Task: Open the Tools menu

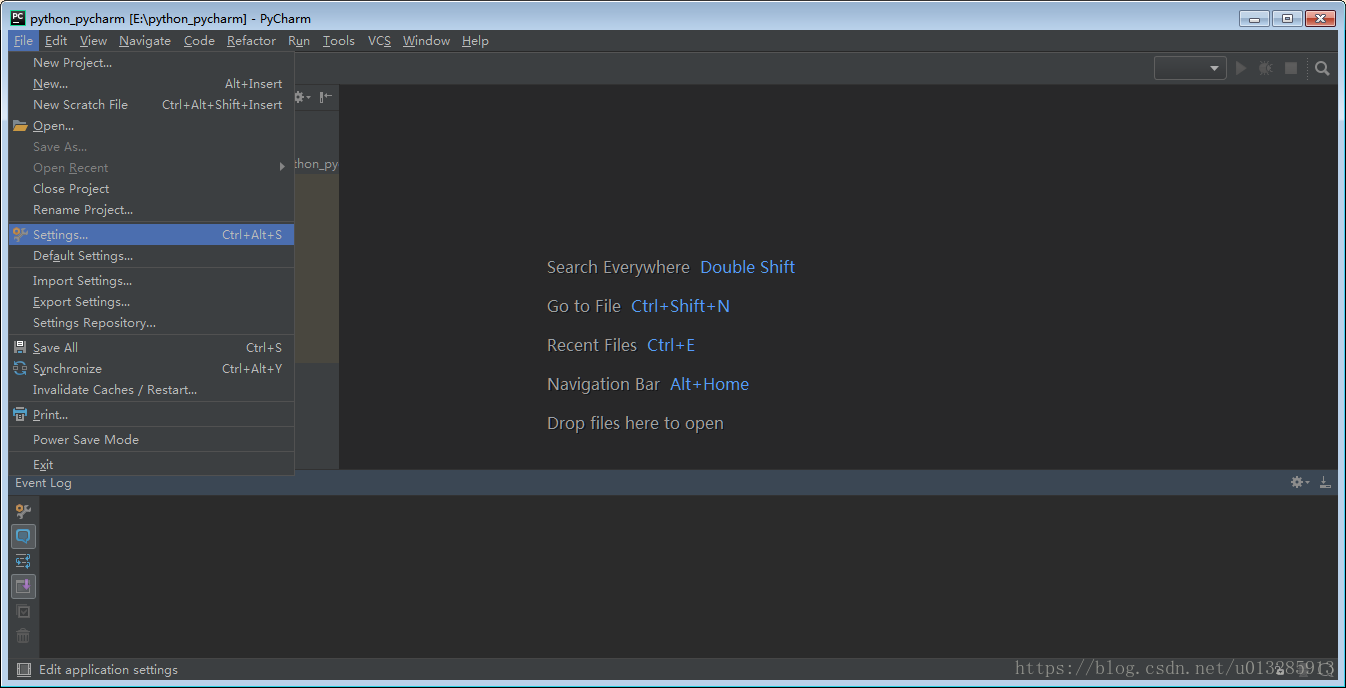Action: pyautogui.click(x=339, y=41)
